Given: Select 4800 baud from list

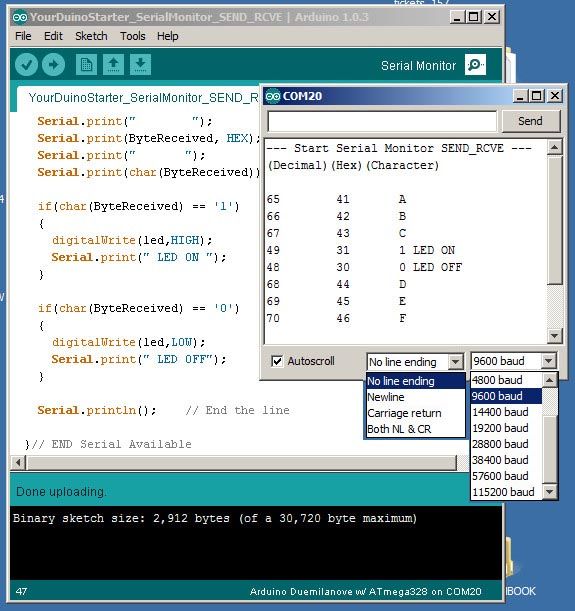Looking at the screenshot, I should (506, 380).
